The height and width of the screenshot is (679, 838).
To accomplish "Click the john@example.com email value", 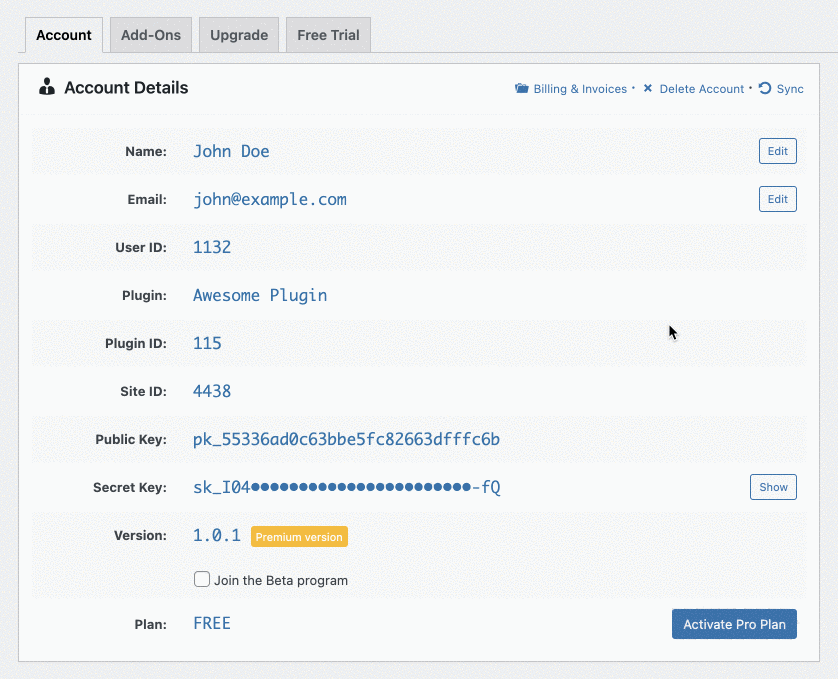I will click(x=270, y=199).
